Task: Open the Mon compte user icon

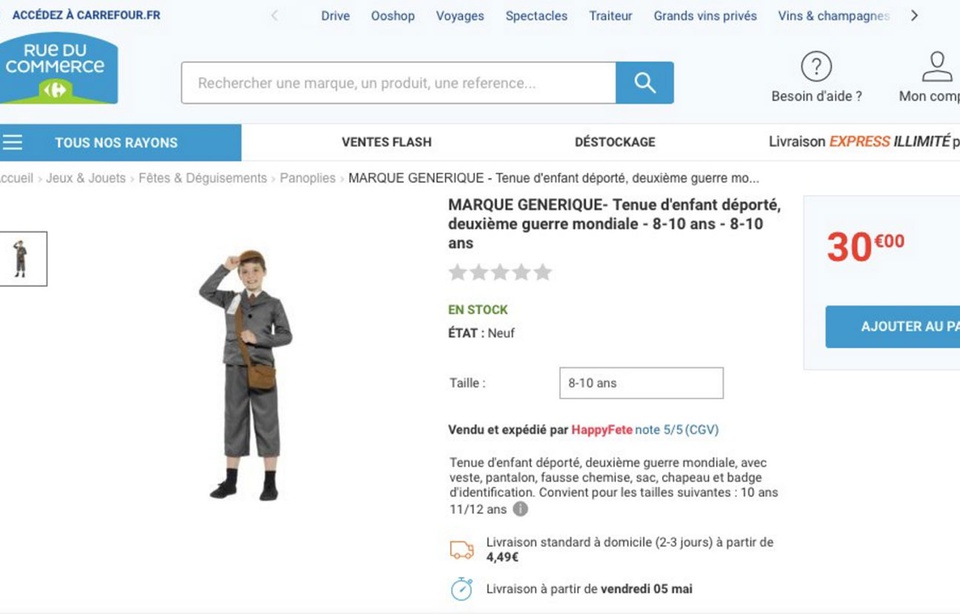Action: [937, 66]
